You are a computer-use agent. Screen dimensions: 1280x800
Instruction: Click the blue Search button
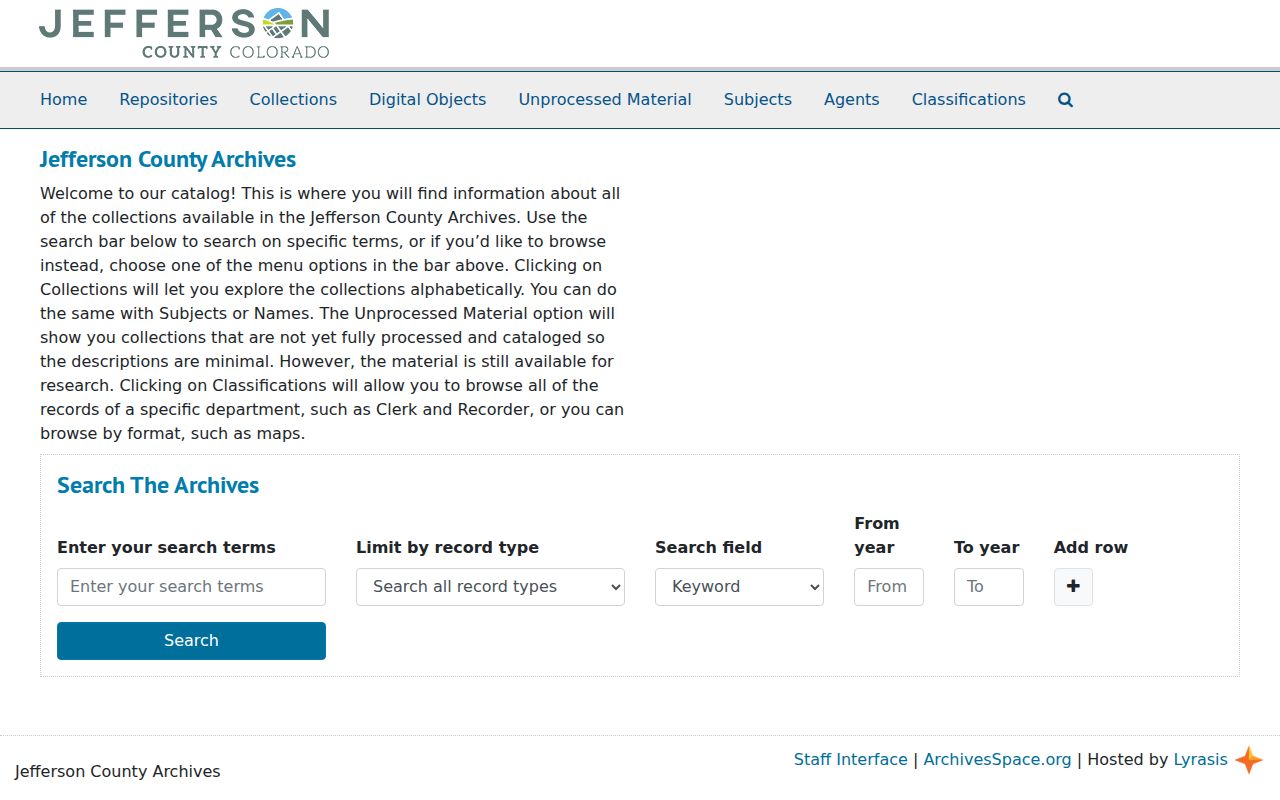point(191,641)
